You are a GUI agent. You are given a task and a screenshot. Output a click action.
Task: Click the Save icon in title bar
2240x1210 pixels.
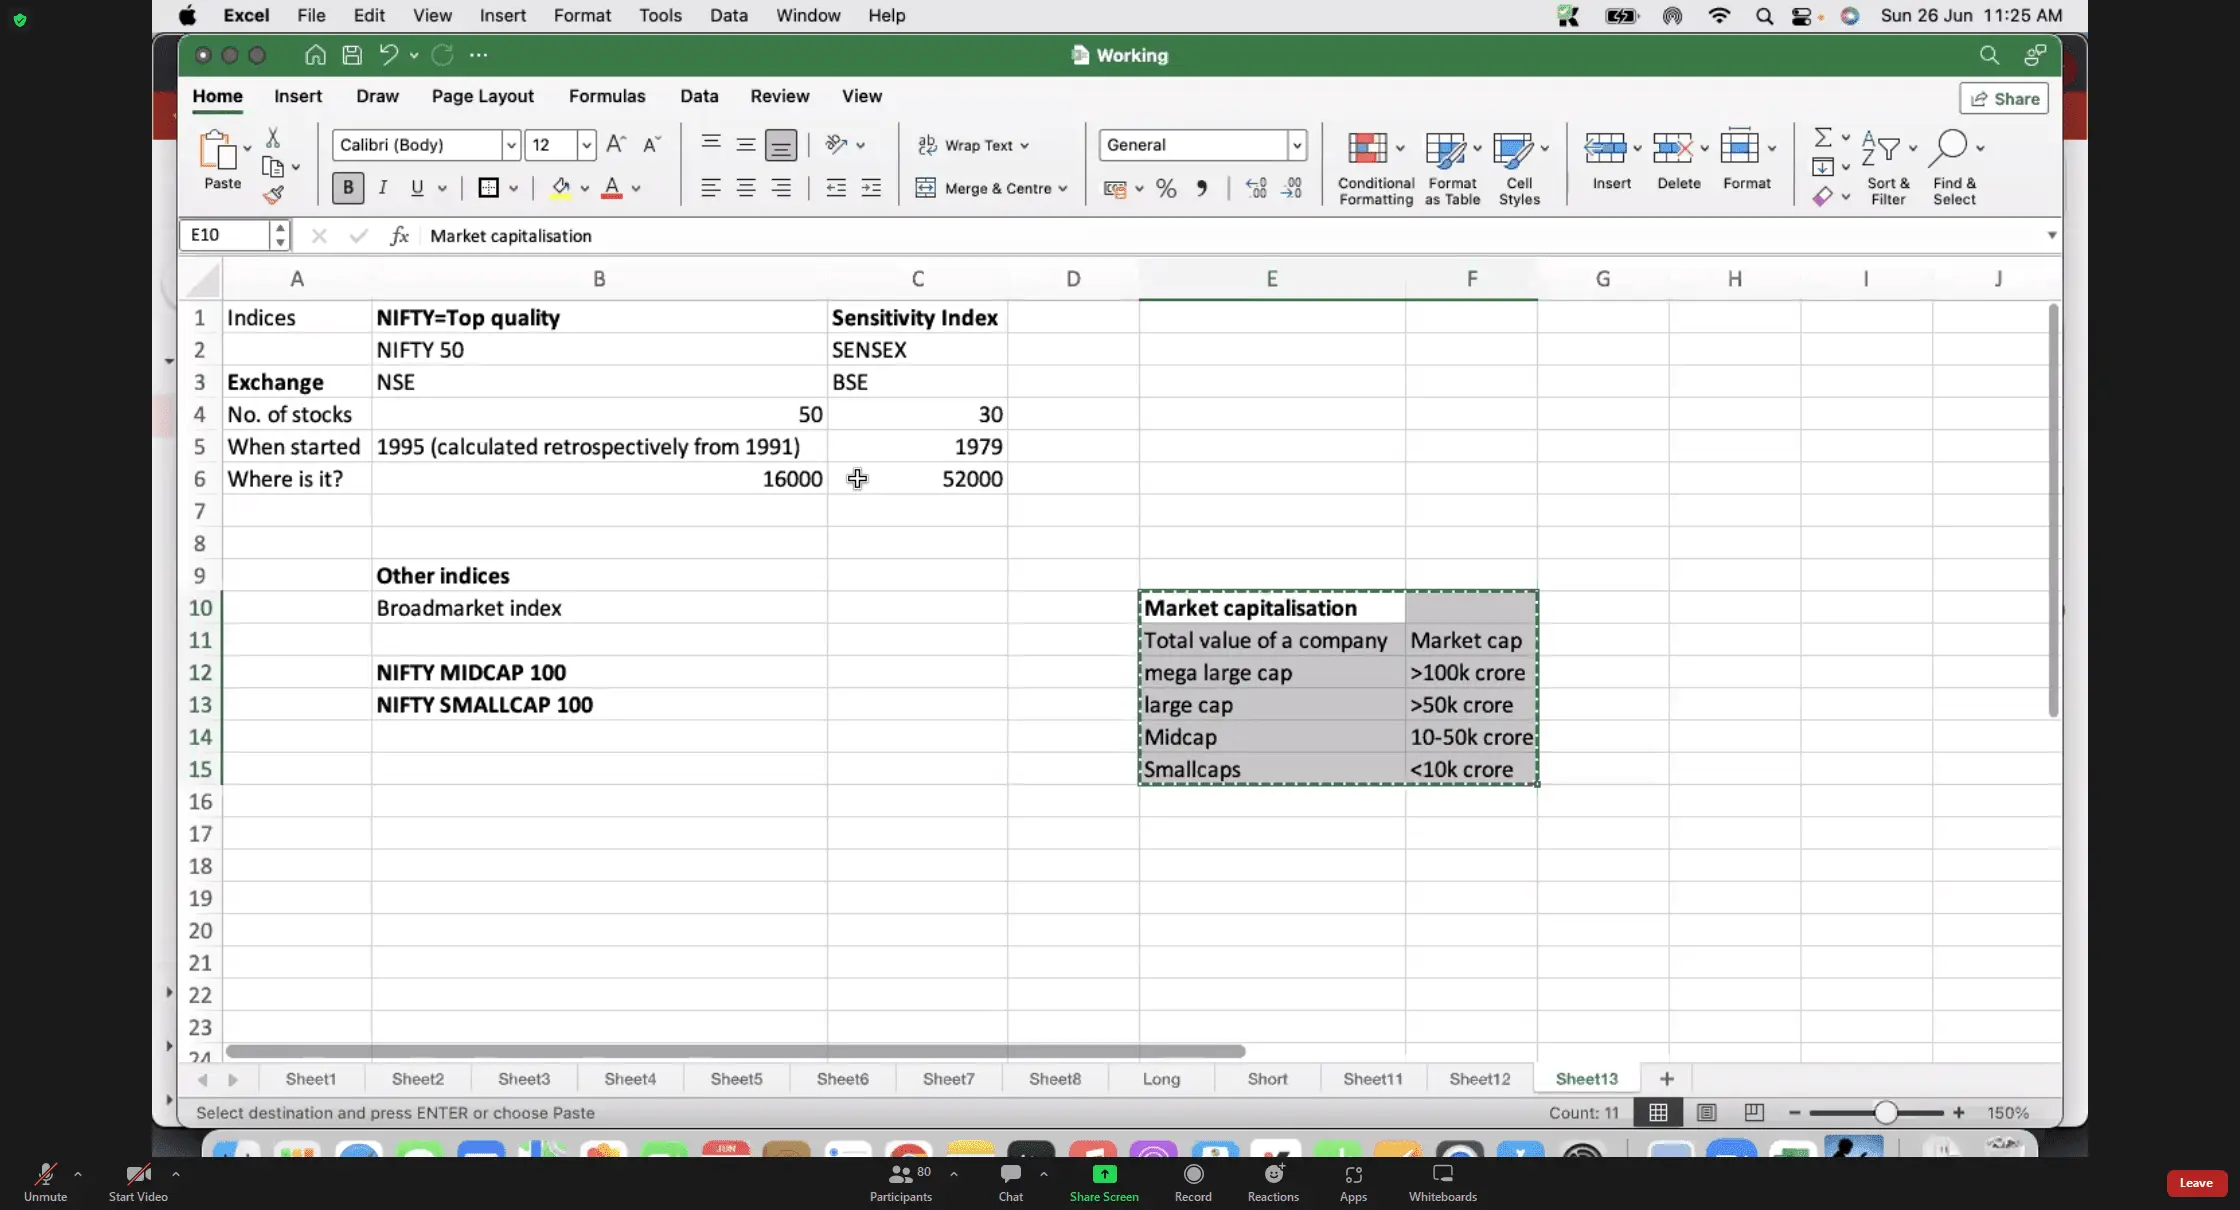pyautogui.click(x=352, y=55)
